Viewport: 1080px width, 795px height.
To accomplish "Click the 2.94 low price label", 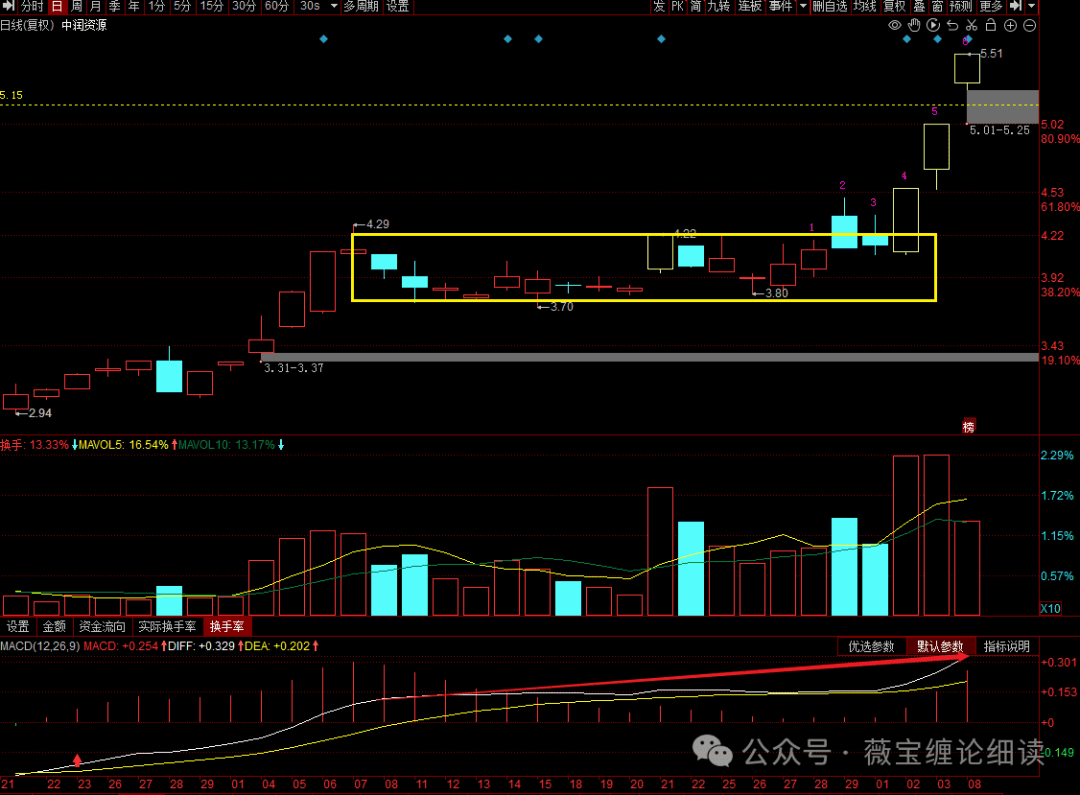I will (40, 413).
